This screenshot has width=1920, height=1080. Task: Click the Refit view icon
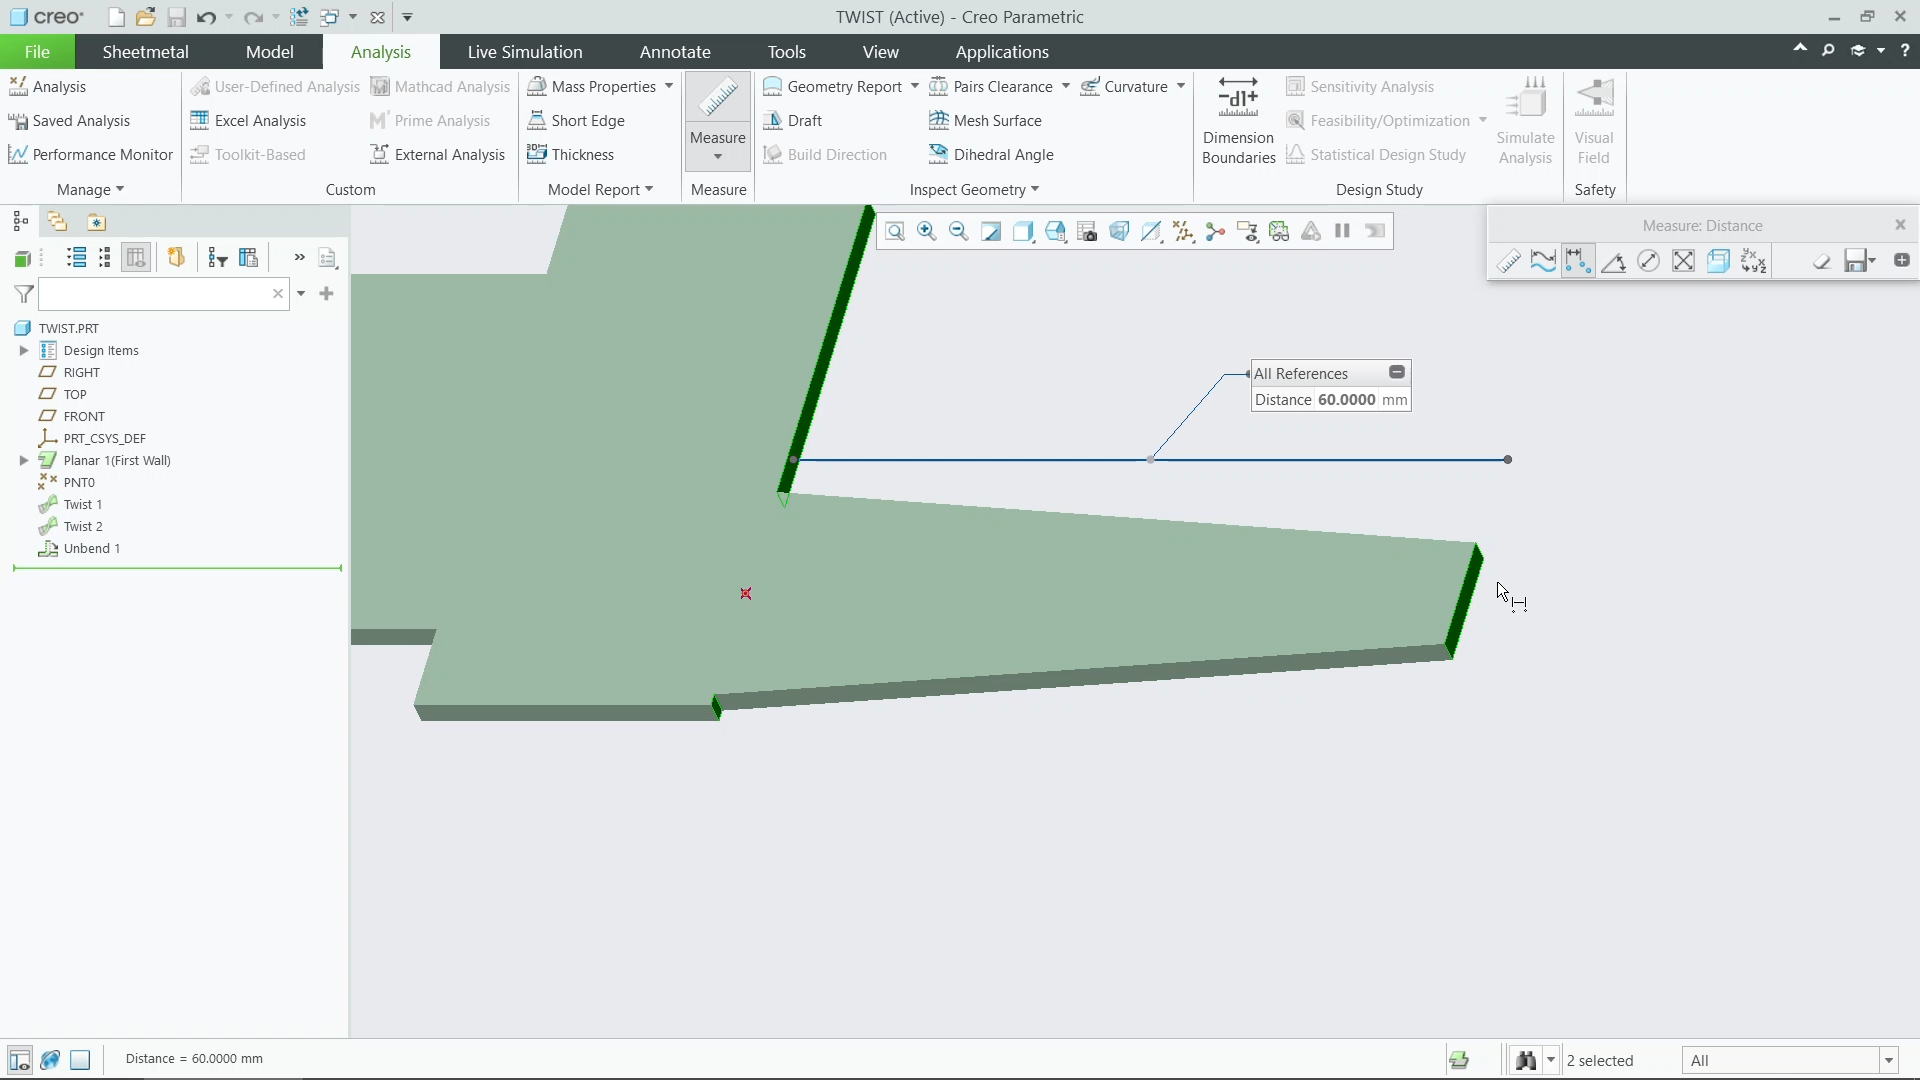click(895, 232)
